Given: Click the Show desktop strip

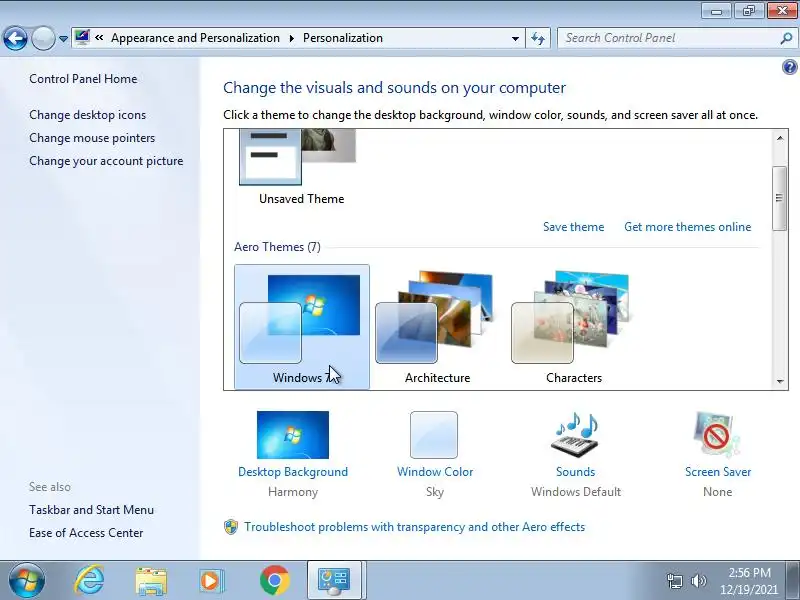Looking at the screenshot, I should tap(793, 581).
